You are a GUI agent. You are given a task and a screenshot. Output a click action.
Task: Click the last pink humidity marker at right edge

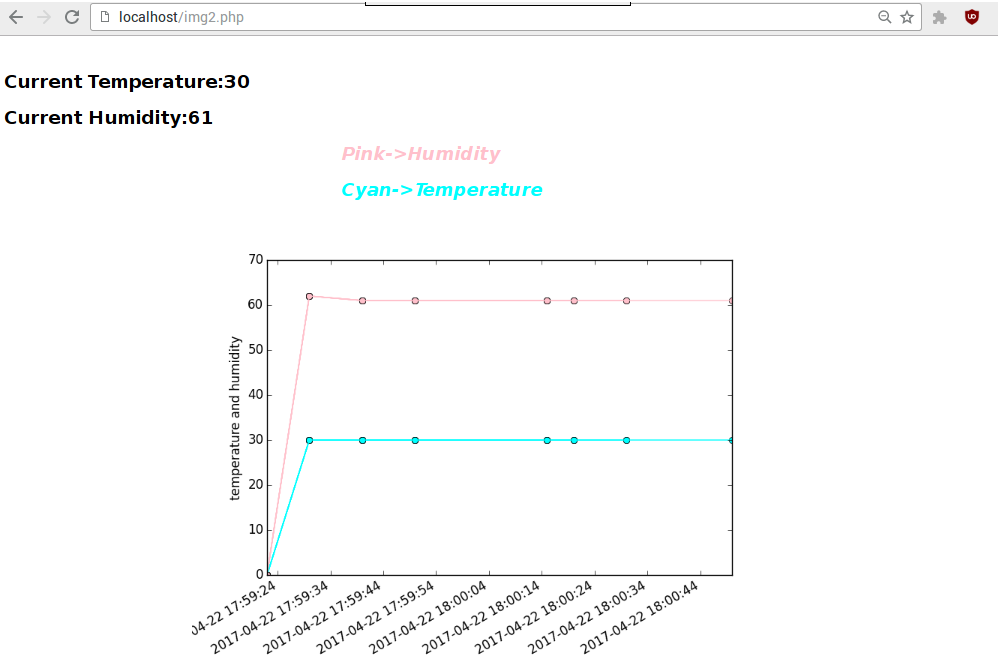tap(731, 301)
